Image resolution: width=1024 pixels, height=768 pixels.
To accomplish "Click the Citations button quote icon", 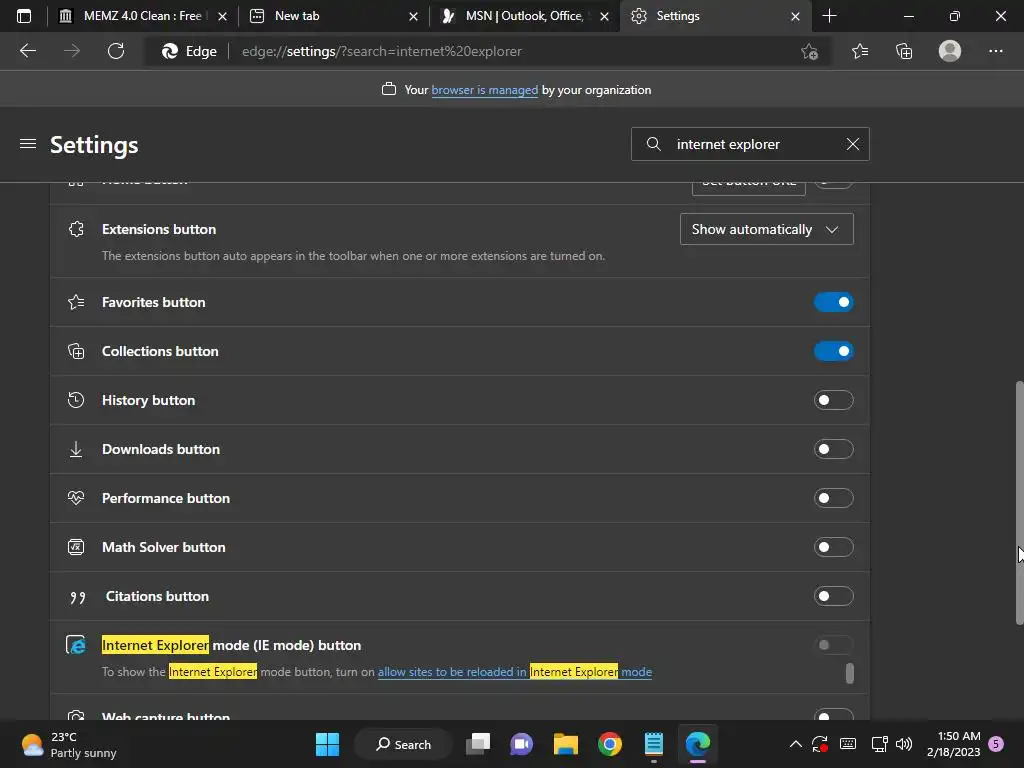I will coord(78,597).
